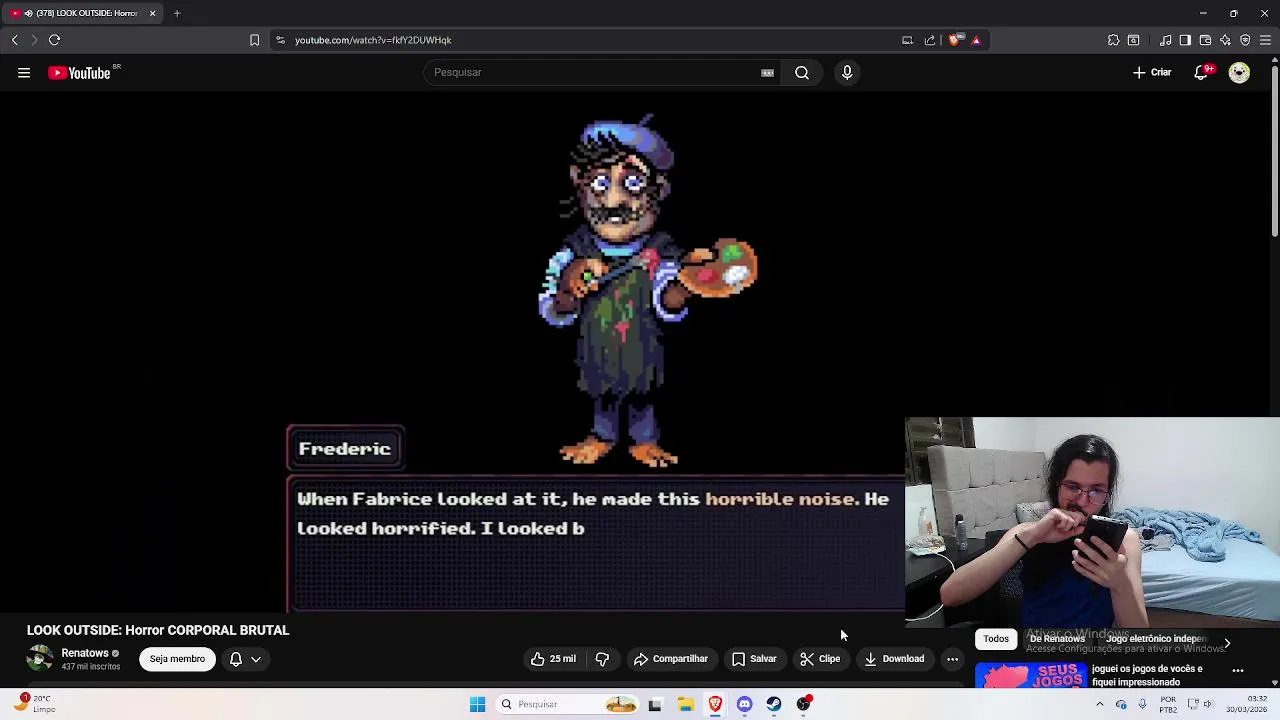
Task: Click the video Download button
Action: pyautogui.click(x=894, y=659)
